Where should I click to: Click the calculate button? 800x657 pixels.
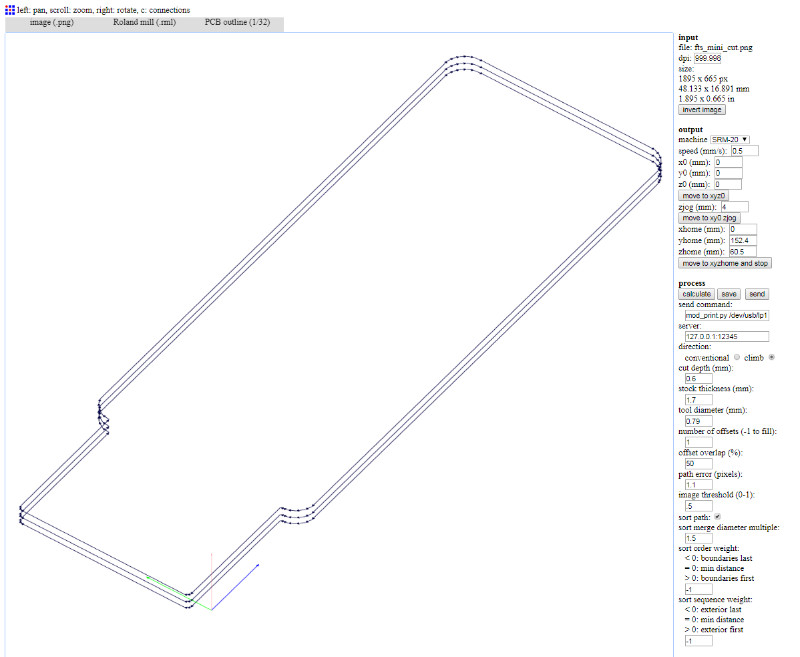696,294
